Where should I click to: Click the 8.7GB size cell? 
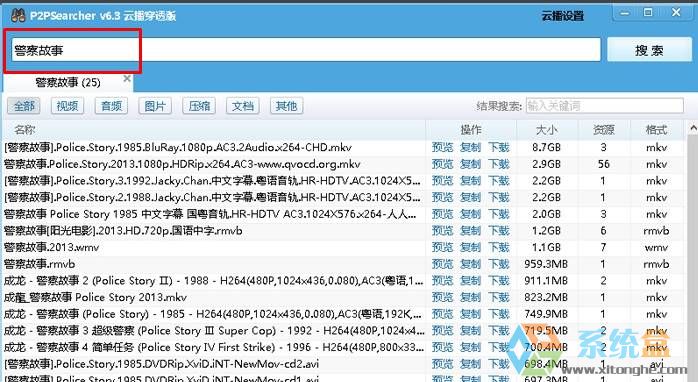(546, 147)
